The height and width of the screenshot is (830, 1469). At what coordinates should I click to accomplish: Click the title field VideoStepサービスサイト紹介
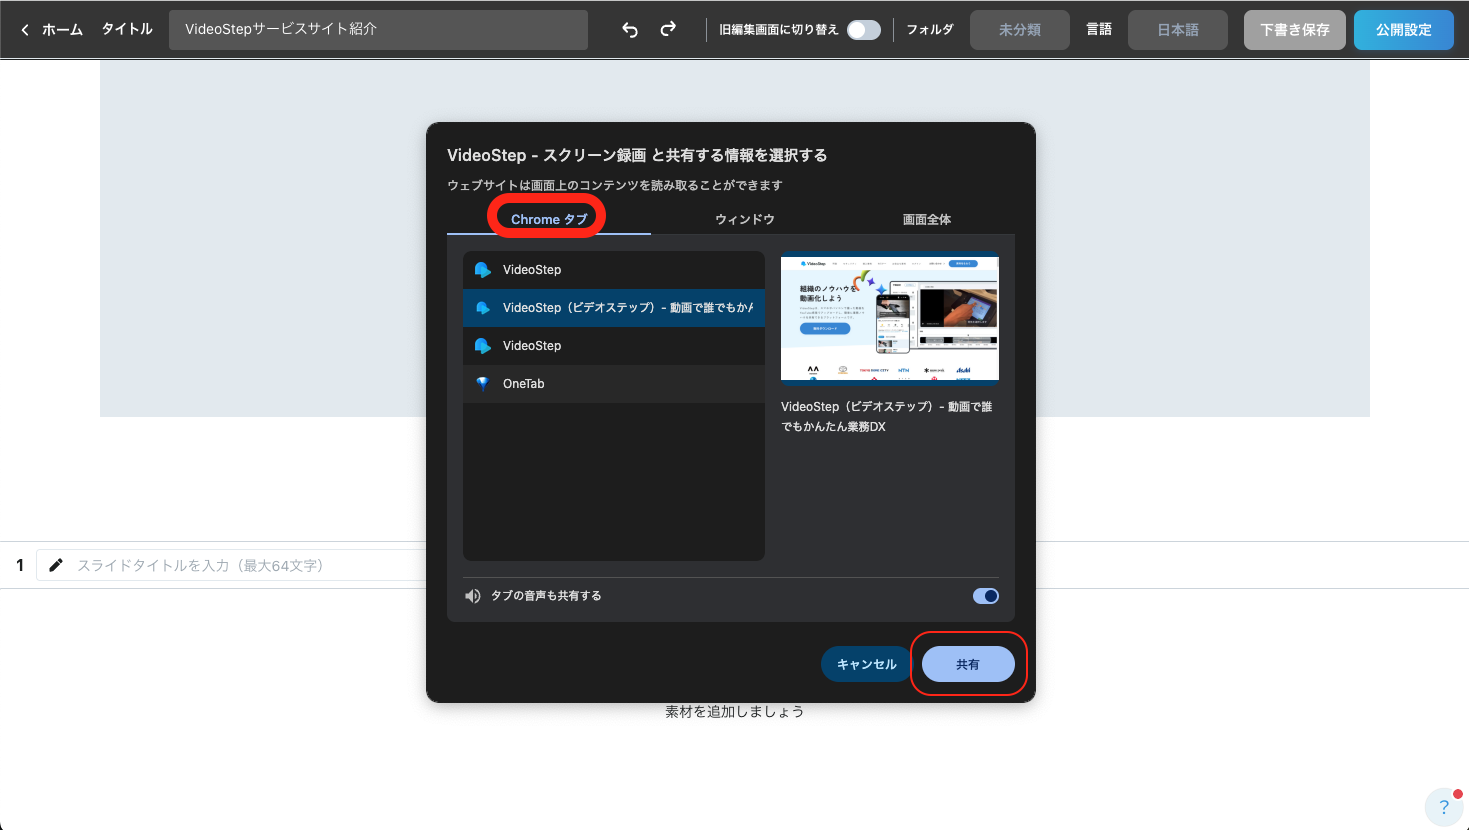(378, 30)
